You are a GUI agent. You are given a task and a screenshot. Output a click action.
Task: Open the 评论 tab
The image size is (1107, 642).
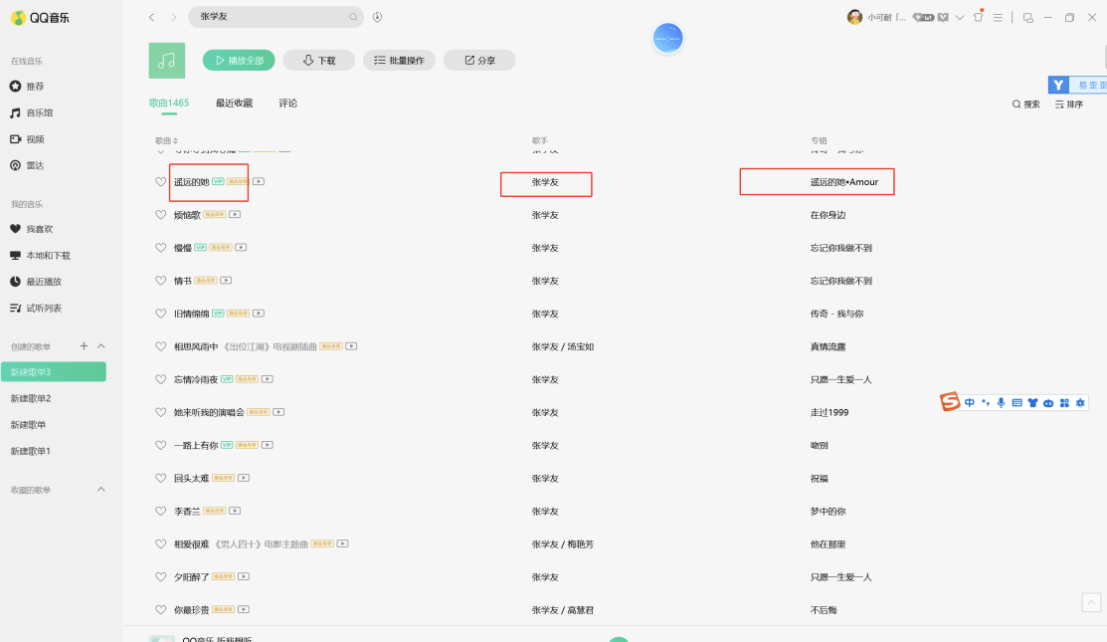[x=287, y=103]
